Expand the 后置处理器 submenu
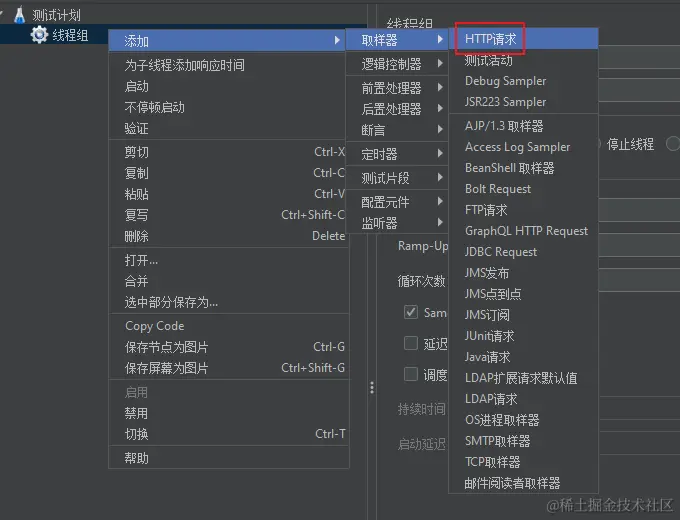 397,108
